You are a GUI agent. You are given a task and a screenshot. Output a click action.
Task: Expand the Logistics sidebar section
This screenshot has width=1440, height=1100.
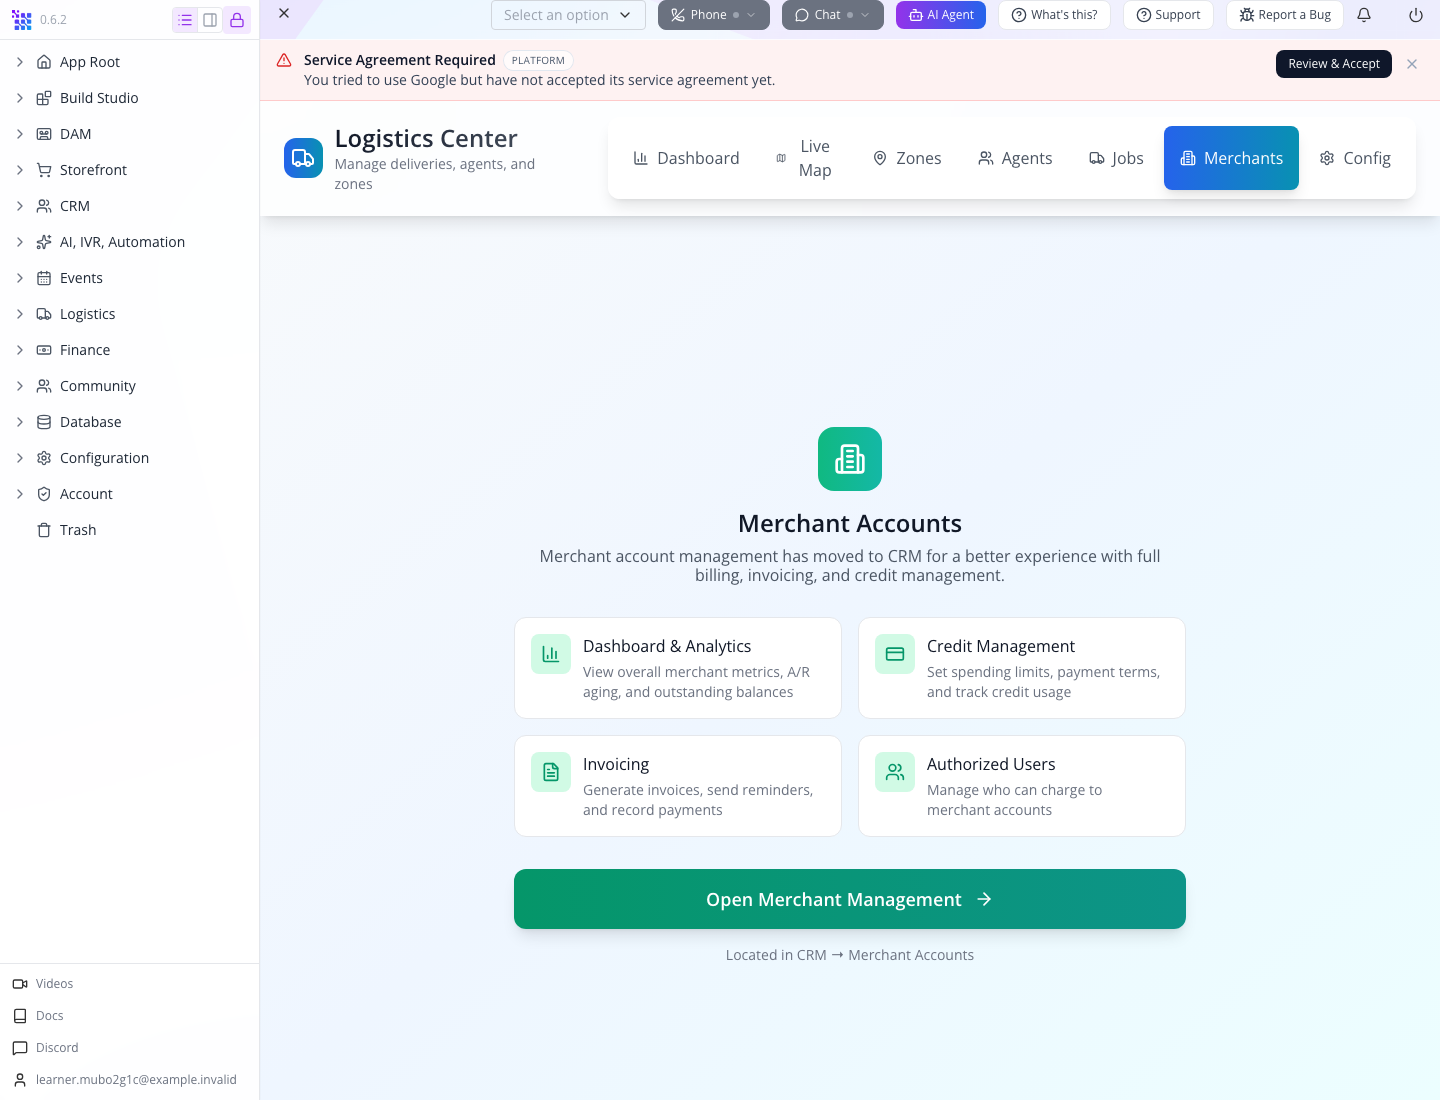coord(20,314)
